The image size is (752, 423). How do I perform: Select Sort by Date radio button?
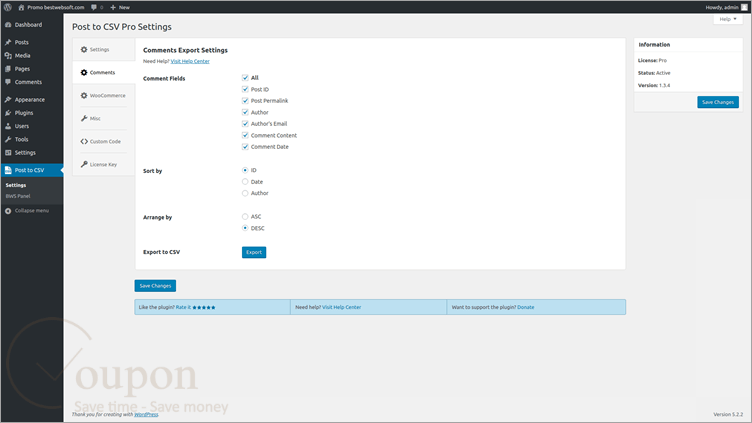point(245,182)
